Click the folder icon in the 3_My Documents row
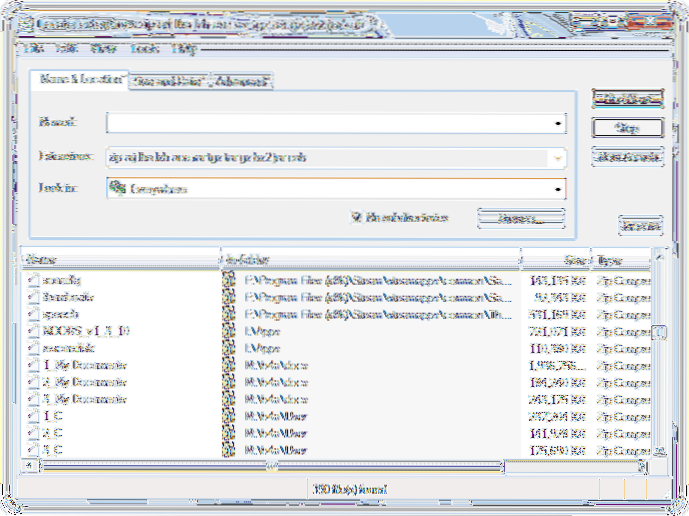 [x=229, y=399]
